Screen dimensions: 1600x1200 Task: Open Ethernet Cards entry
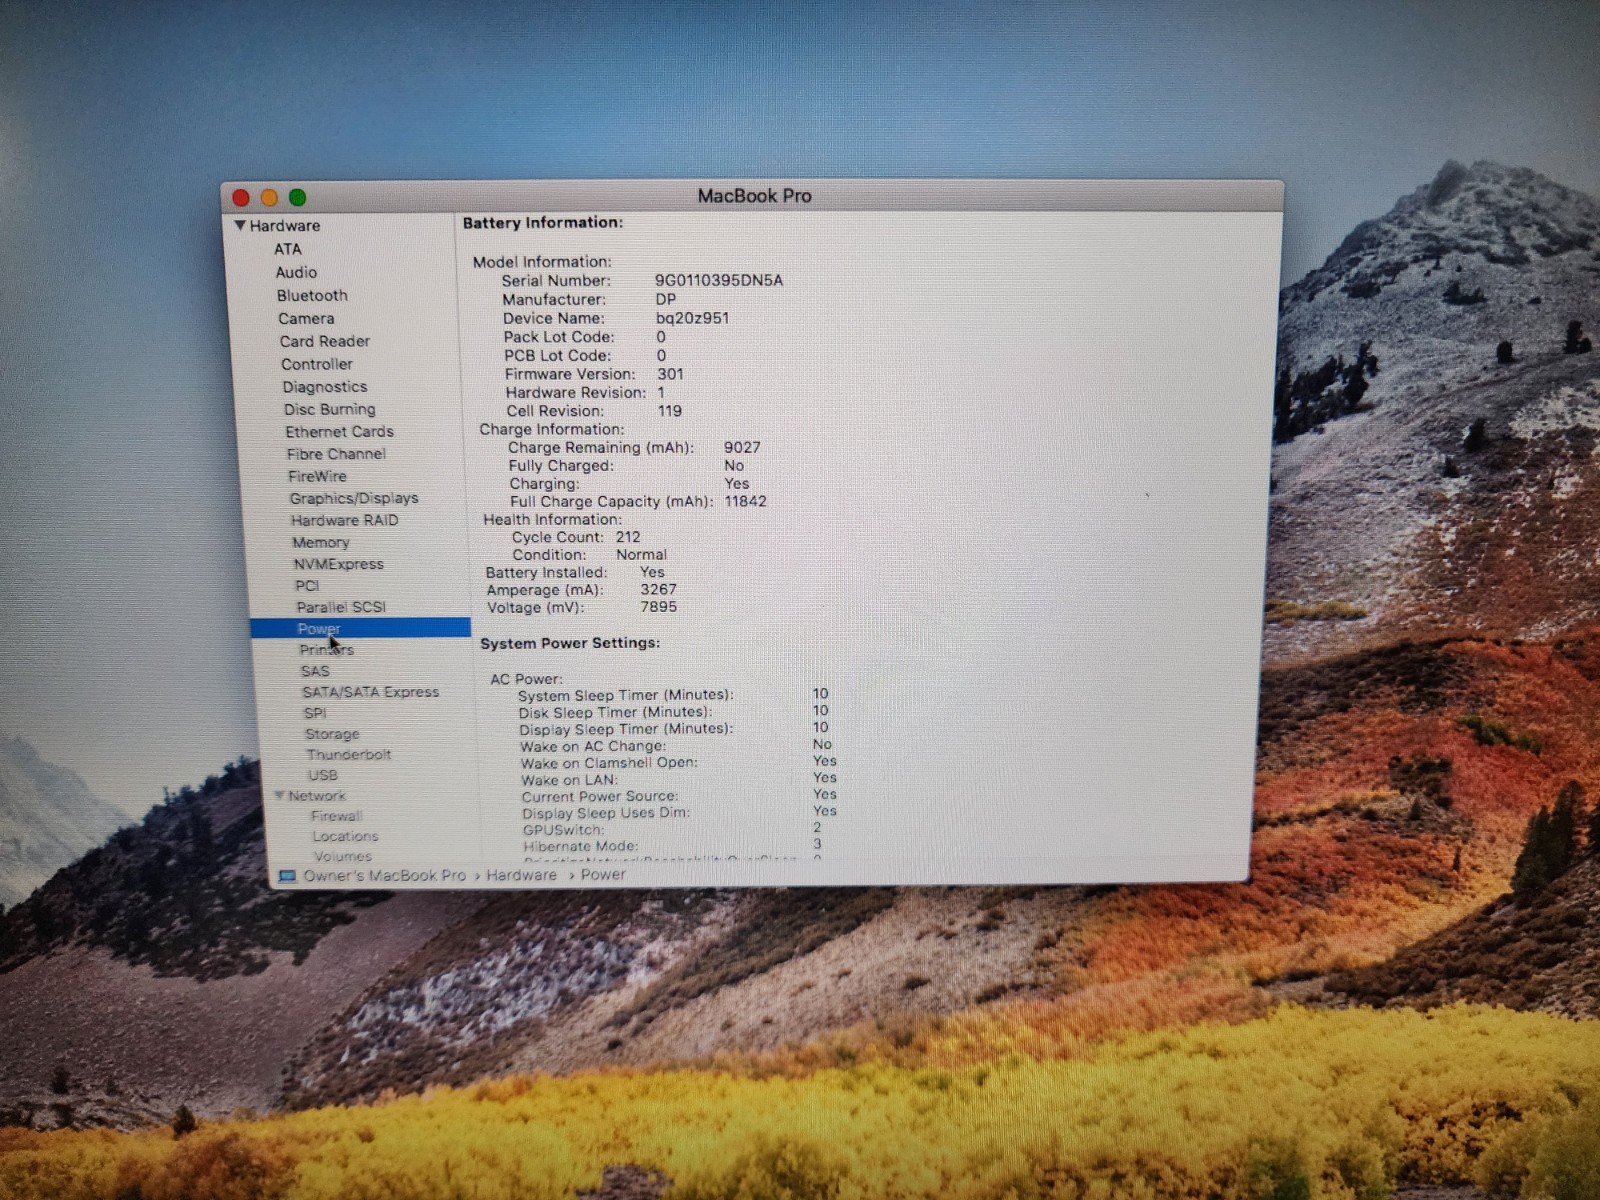click(x=340, y=432)
